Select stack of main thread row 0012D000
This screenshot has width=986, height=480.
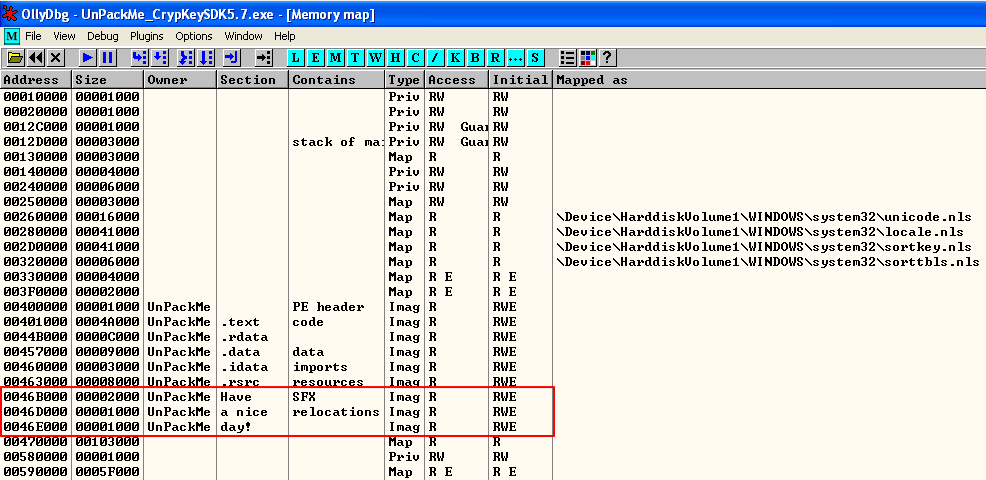[493, 142]
